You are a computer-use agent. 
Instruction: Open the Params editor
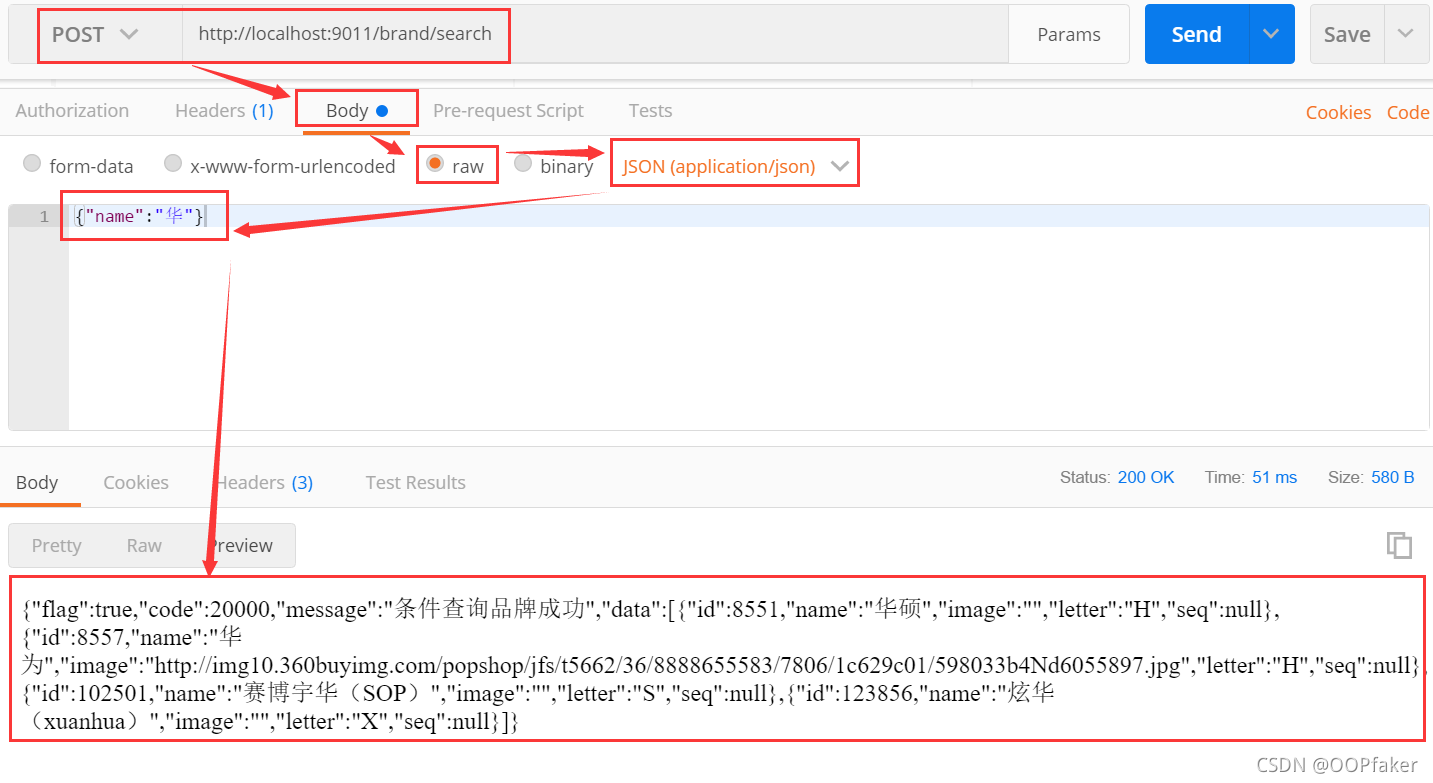coord(1069,35)
